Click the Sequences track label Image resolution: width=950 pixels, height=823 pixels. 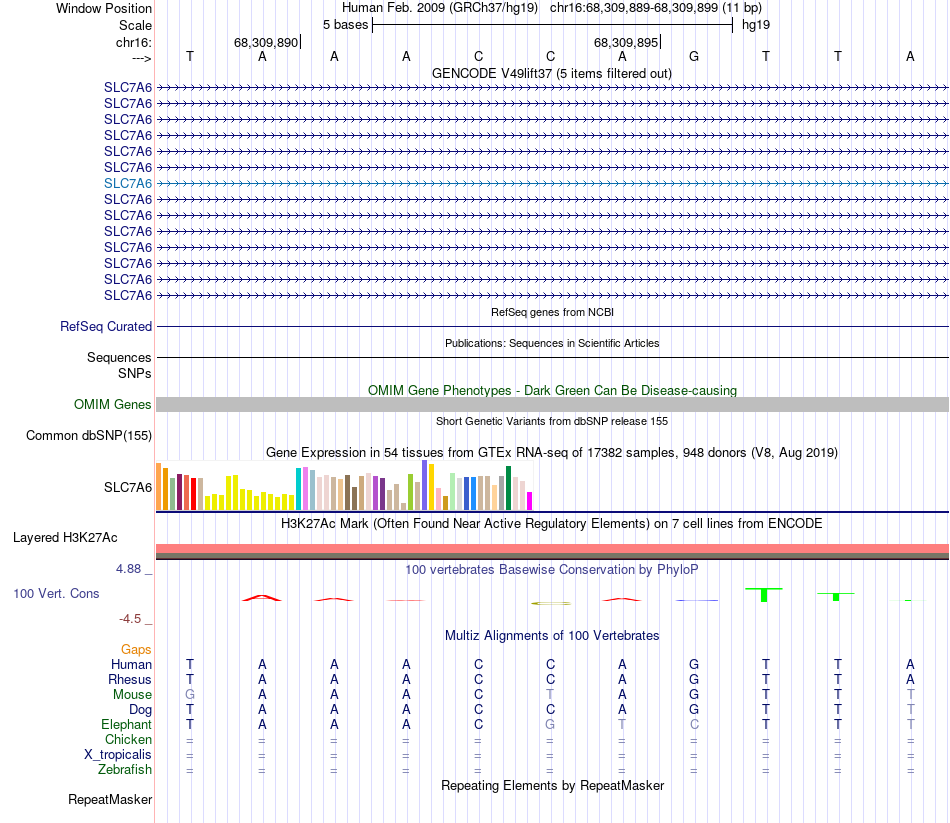119,357
